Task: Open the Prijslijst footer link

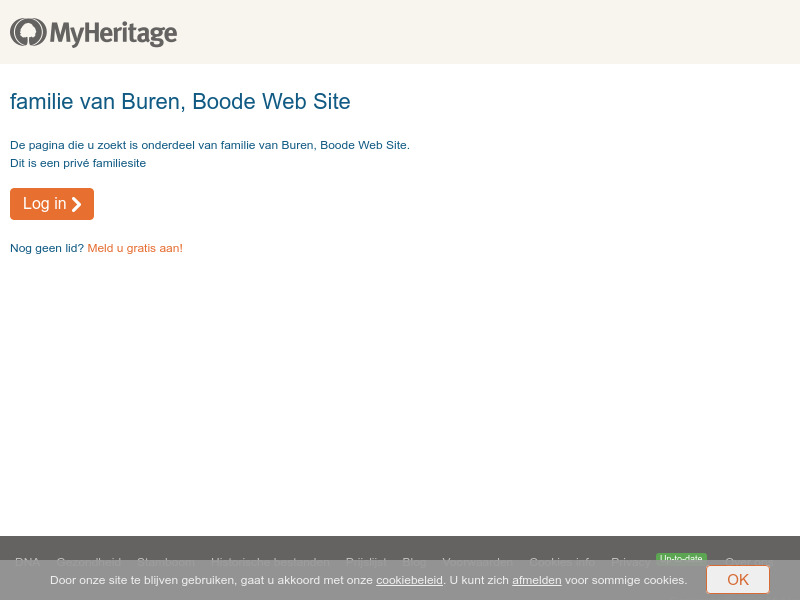Action: tap(367, 562)
